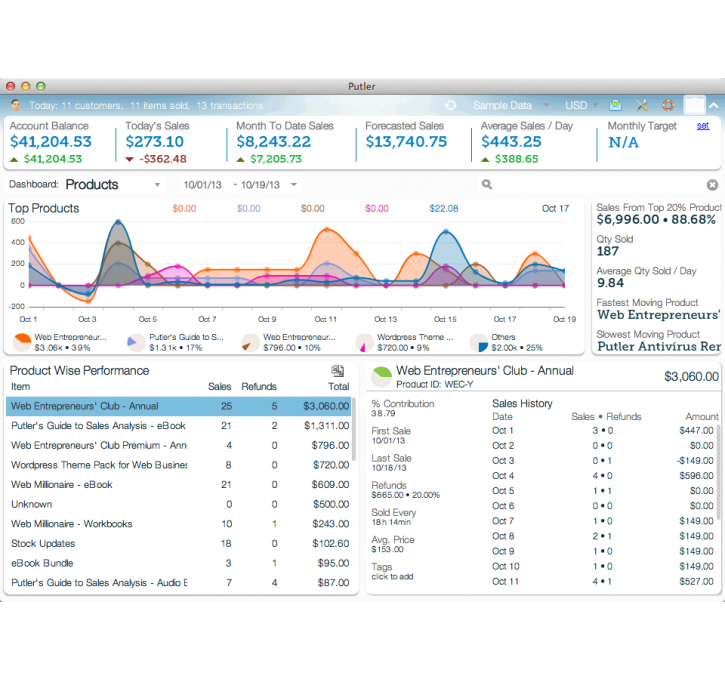Collapse the header with up chevron
The height and width of the screenshot is (680, 725).
click(x=714, y=105)
